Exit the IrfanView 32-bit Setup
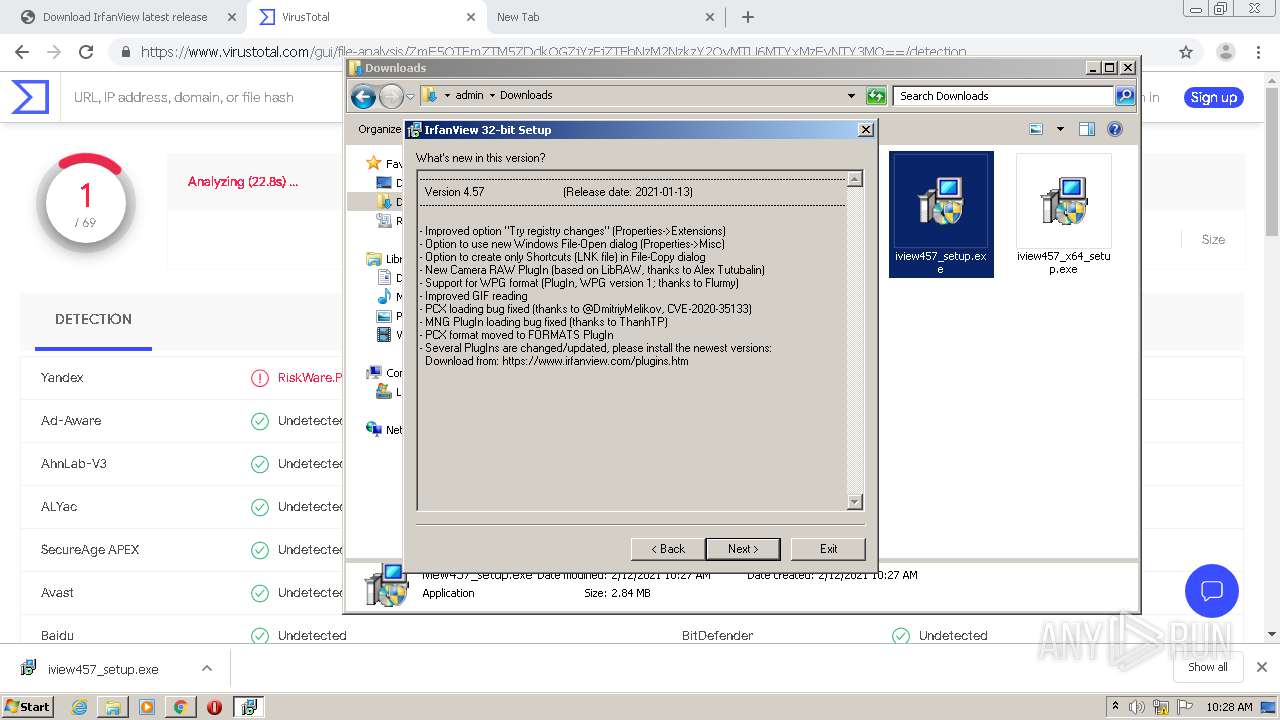The width and height of the screenshot is (1280, 720). (x=828, y=549)
